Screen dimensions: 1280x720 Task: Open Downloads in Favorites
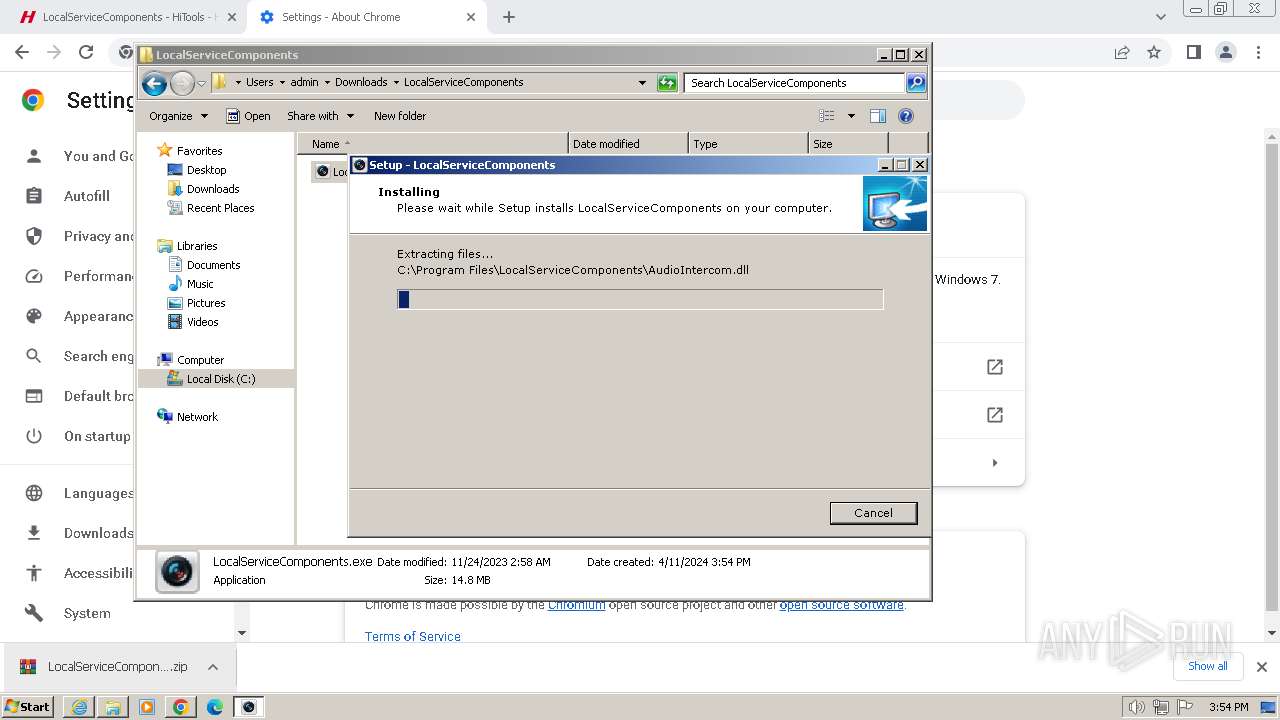(213, 189)
